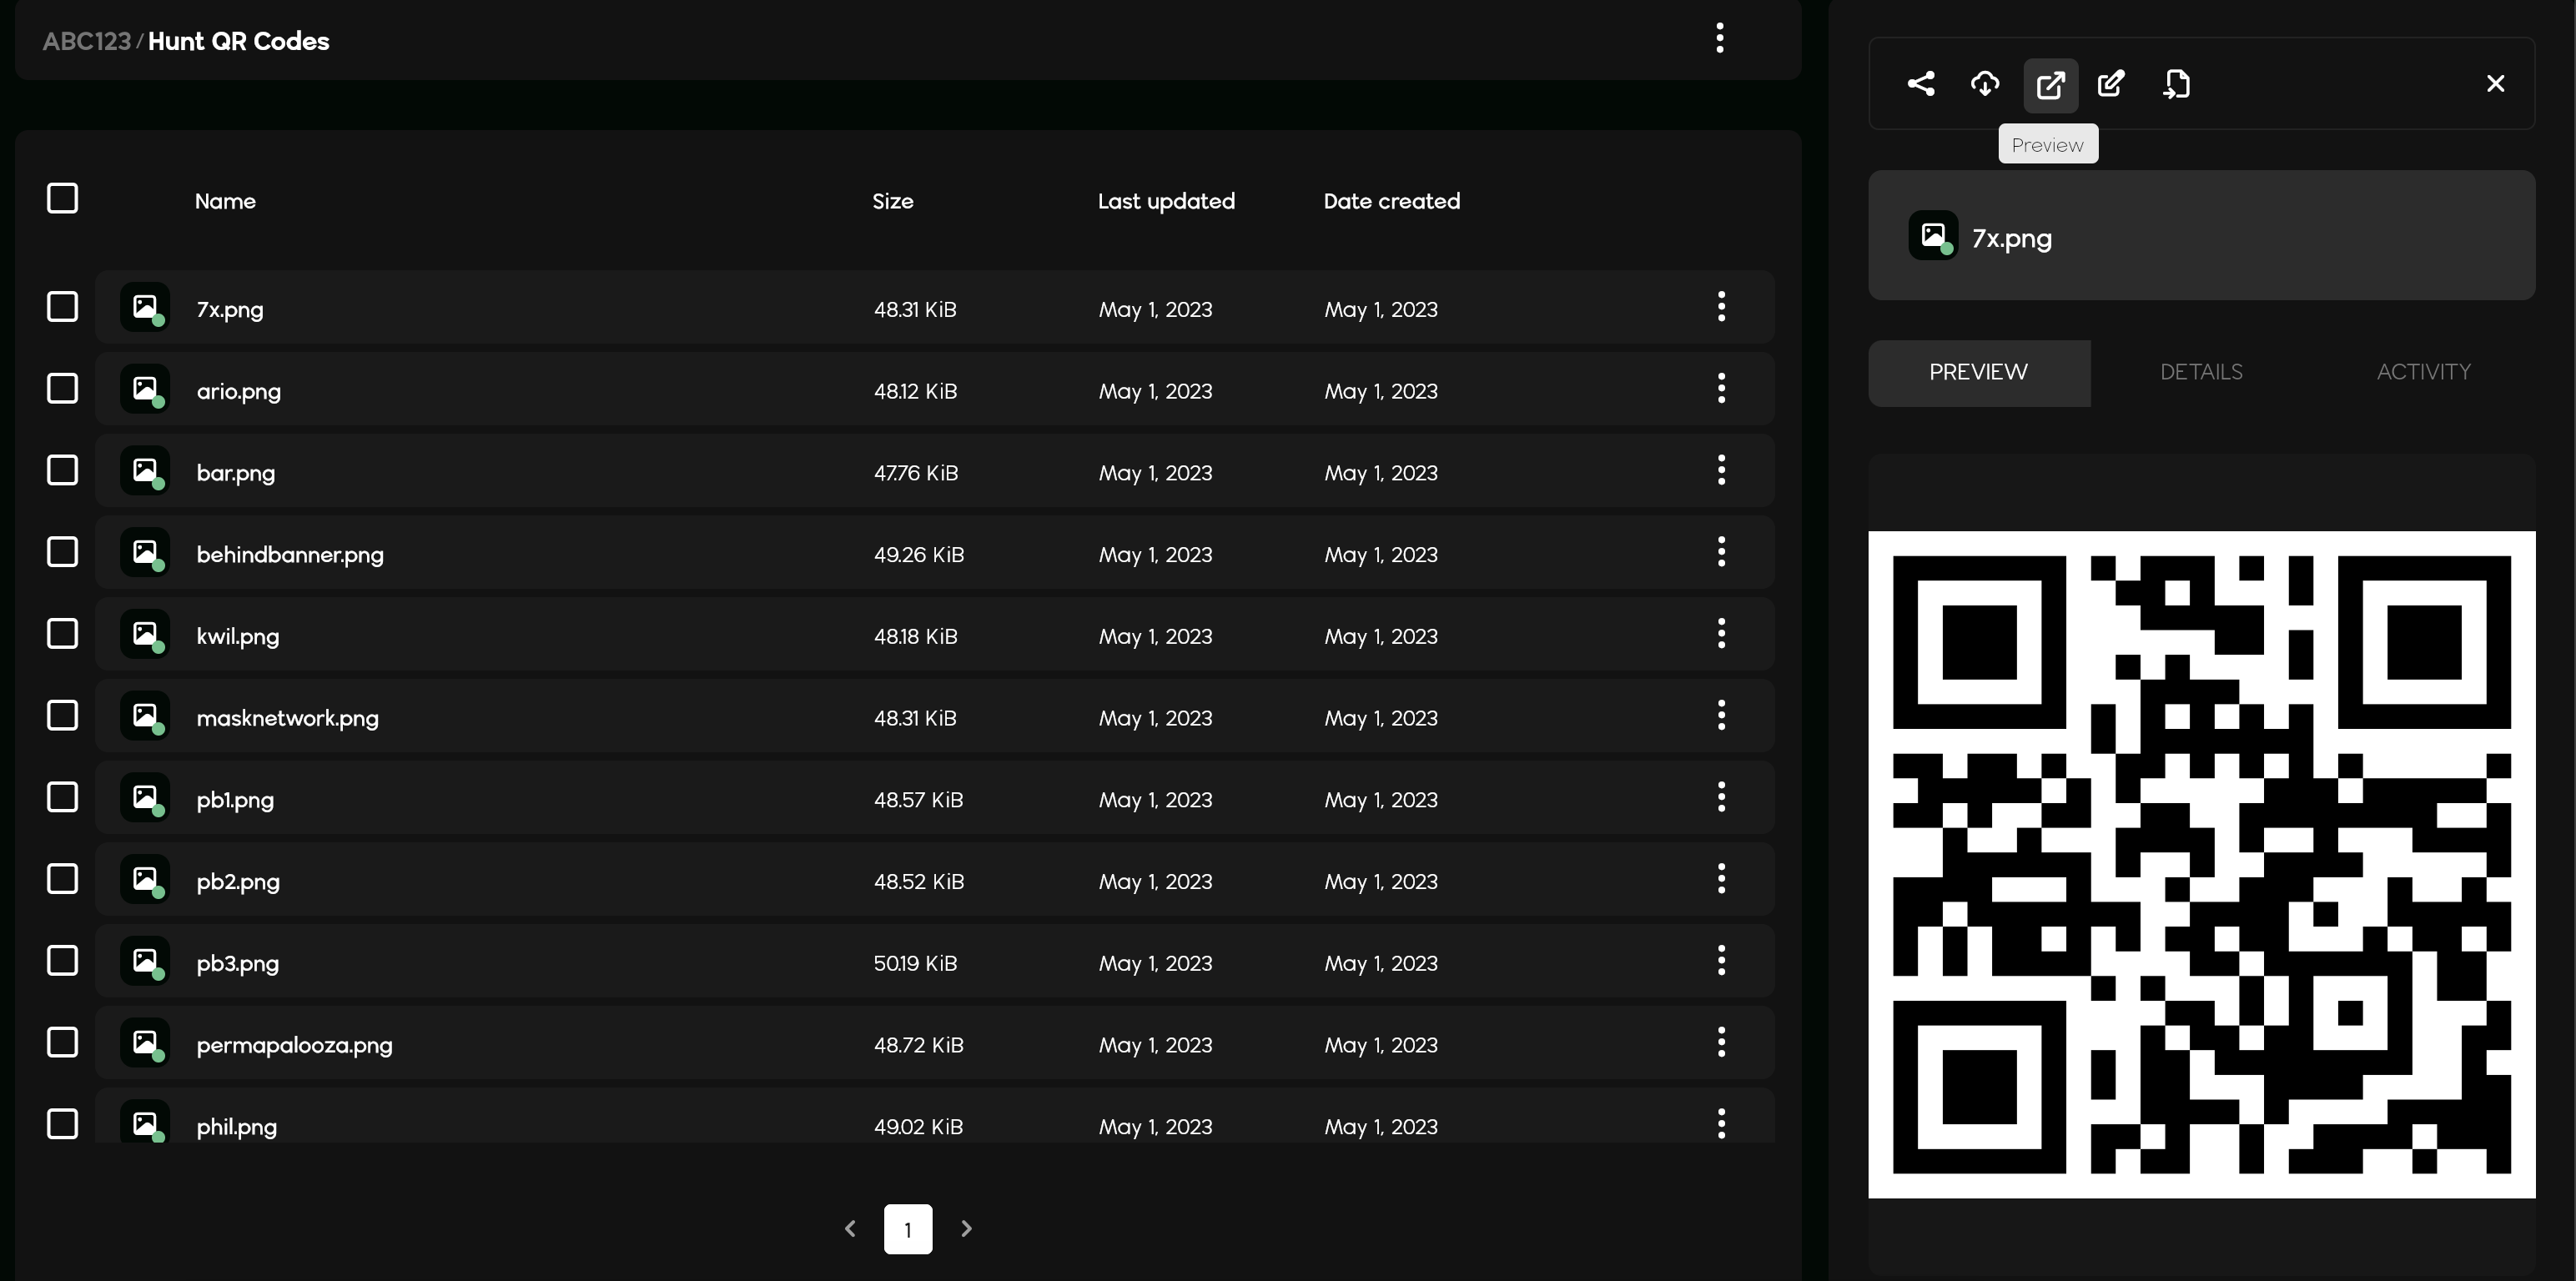Check the box for phil.png
This screenshot has width=2576, height=1281.
[x=62, y=1124]
